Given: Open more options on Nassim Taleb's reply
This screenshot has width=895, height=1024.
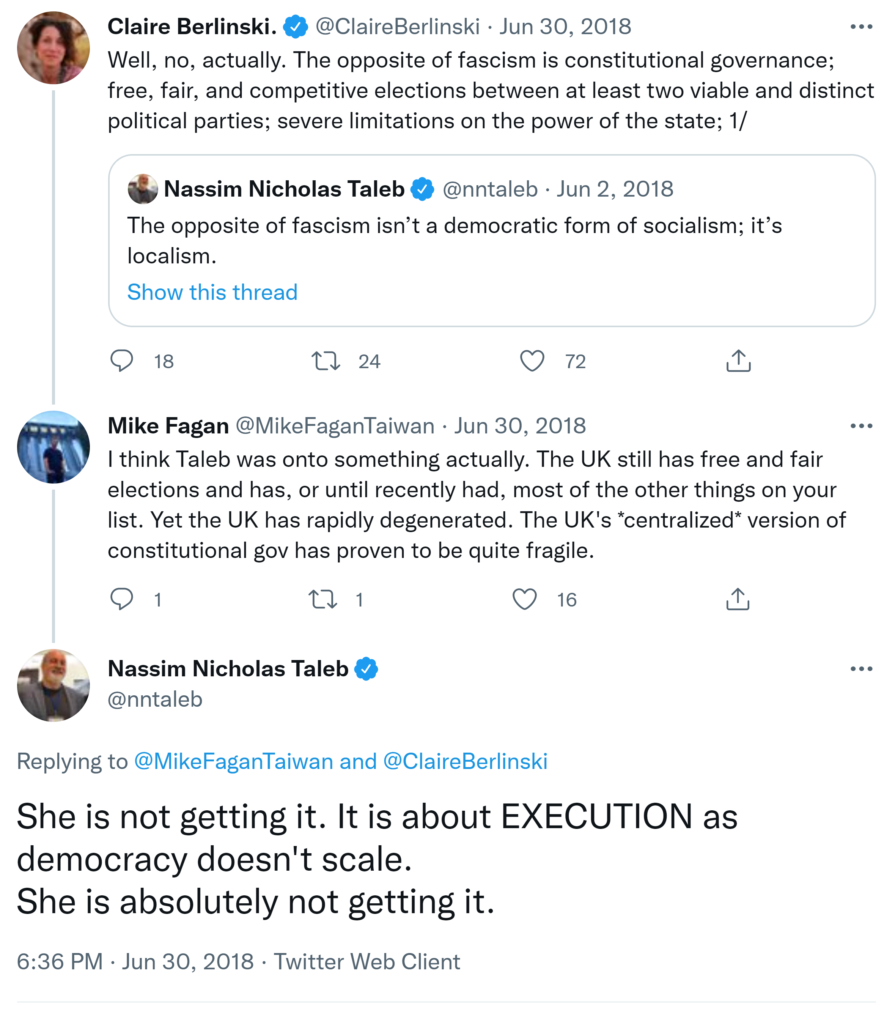Looking at the screenshot, I should pyautogui.click(x=860, y=669).
